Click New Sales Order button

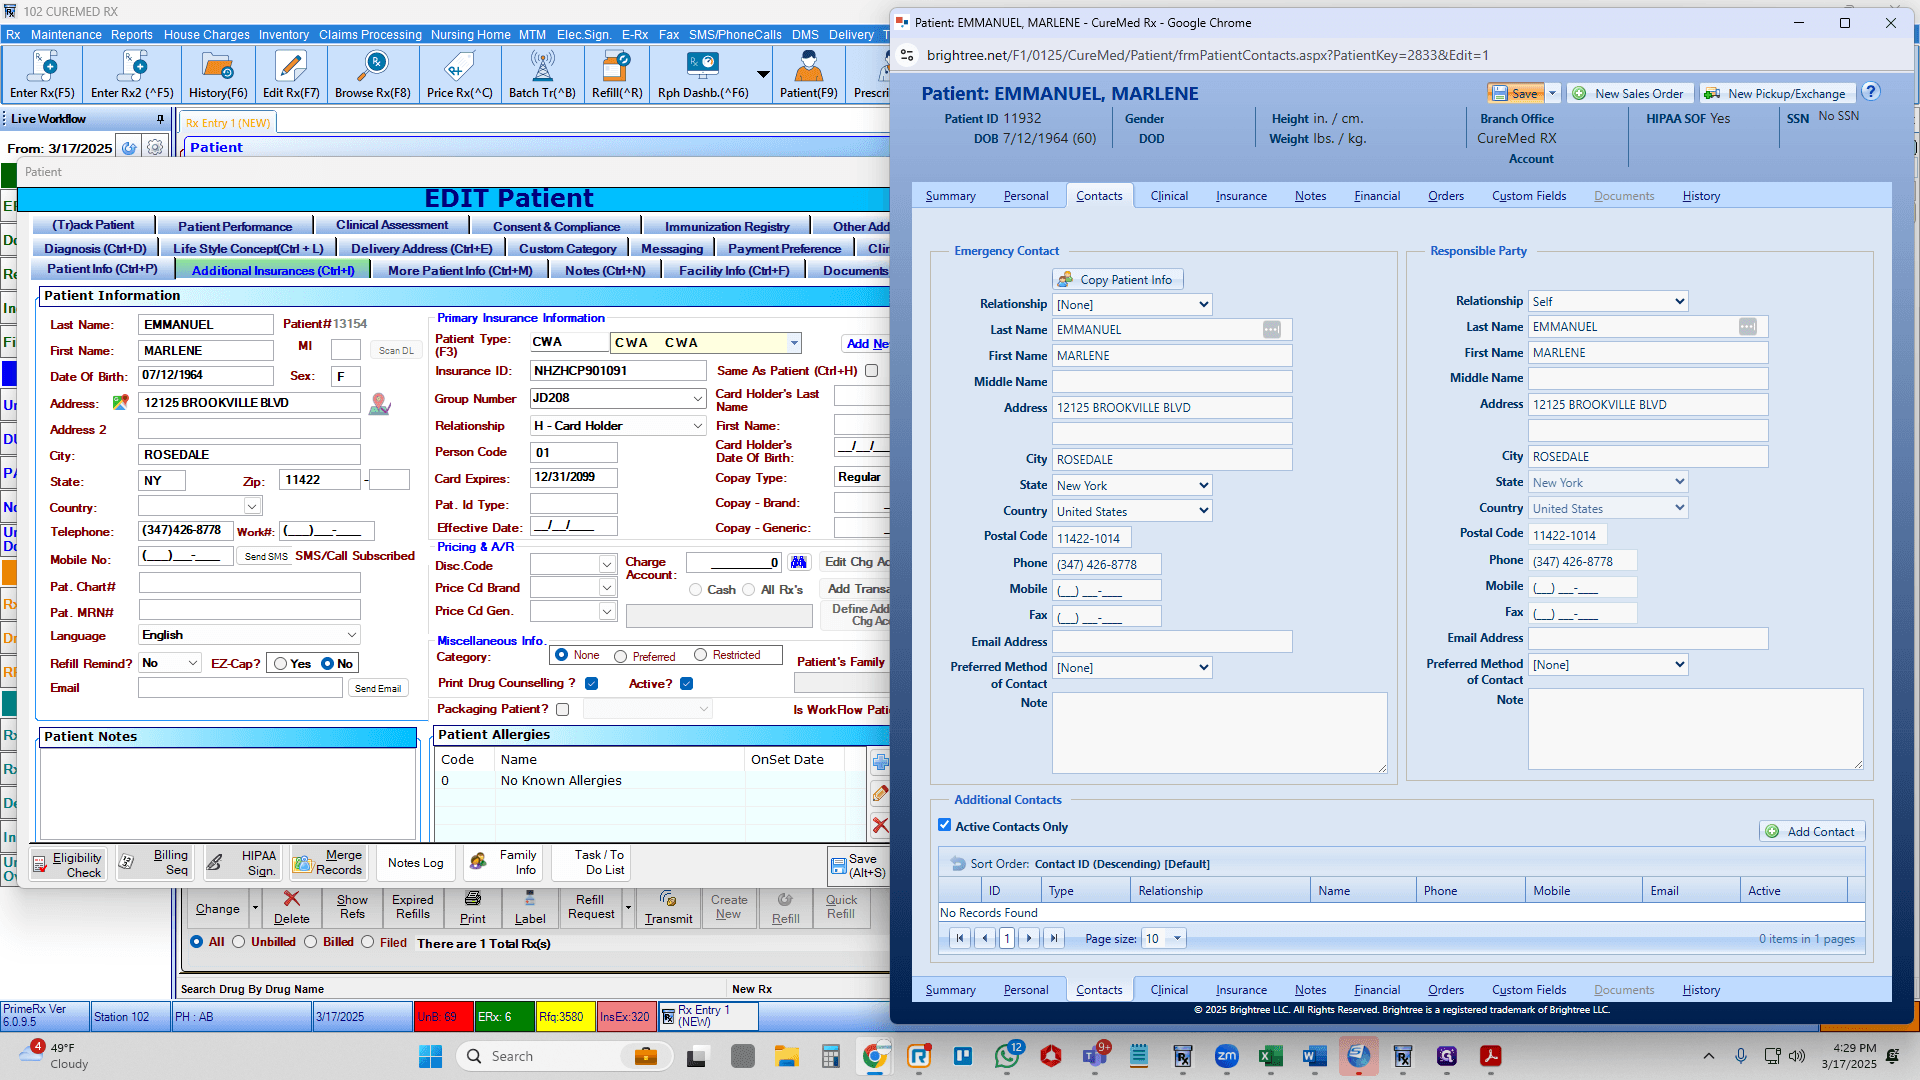[x=1630, y=93]
